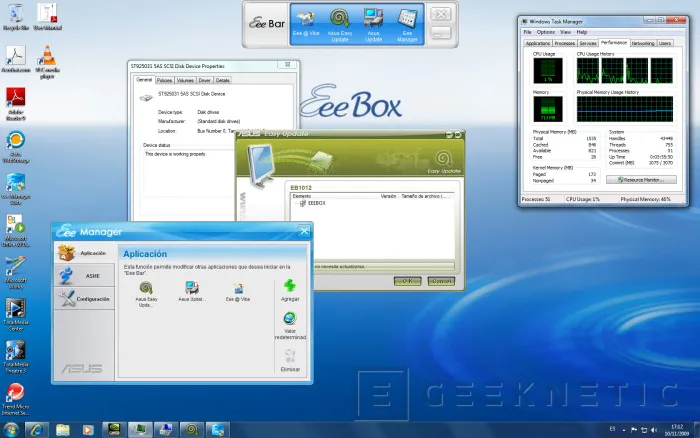This screenshot has height=438, width=700.
Task: Click OK in ASUS Easy Update
Action: 407,281
